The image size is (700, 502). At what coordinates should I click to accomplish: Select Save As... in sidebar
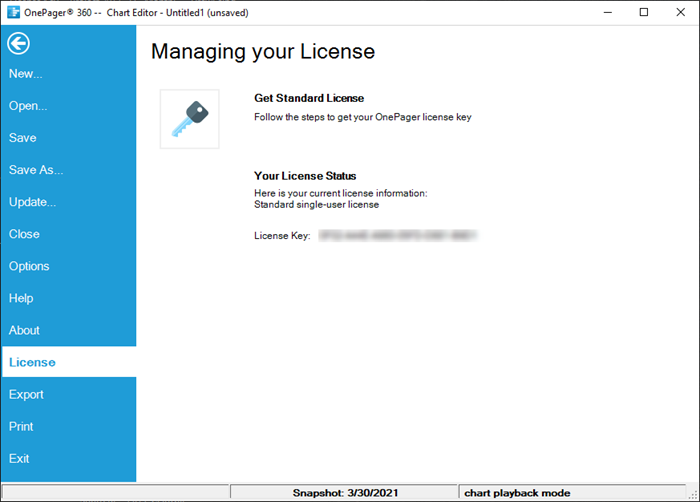pyautogui.click(x=36, y=170)
